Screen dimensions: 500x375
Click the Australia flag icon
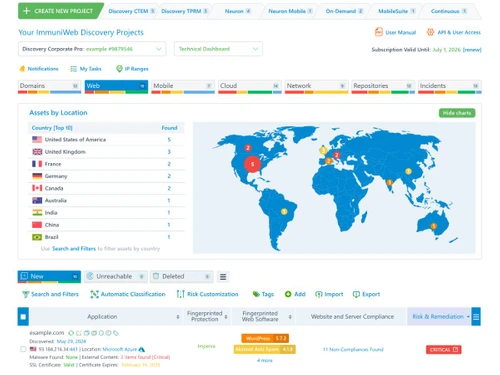37,200
